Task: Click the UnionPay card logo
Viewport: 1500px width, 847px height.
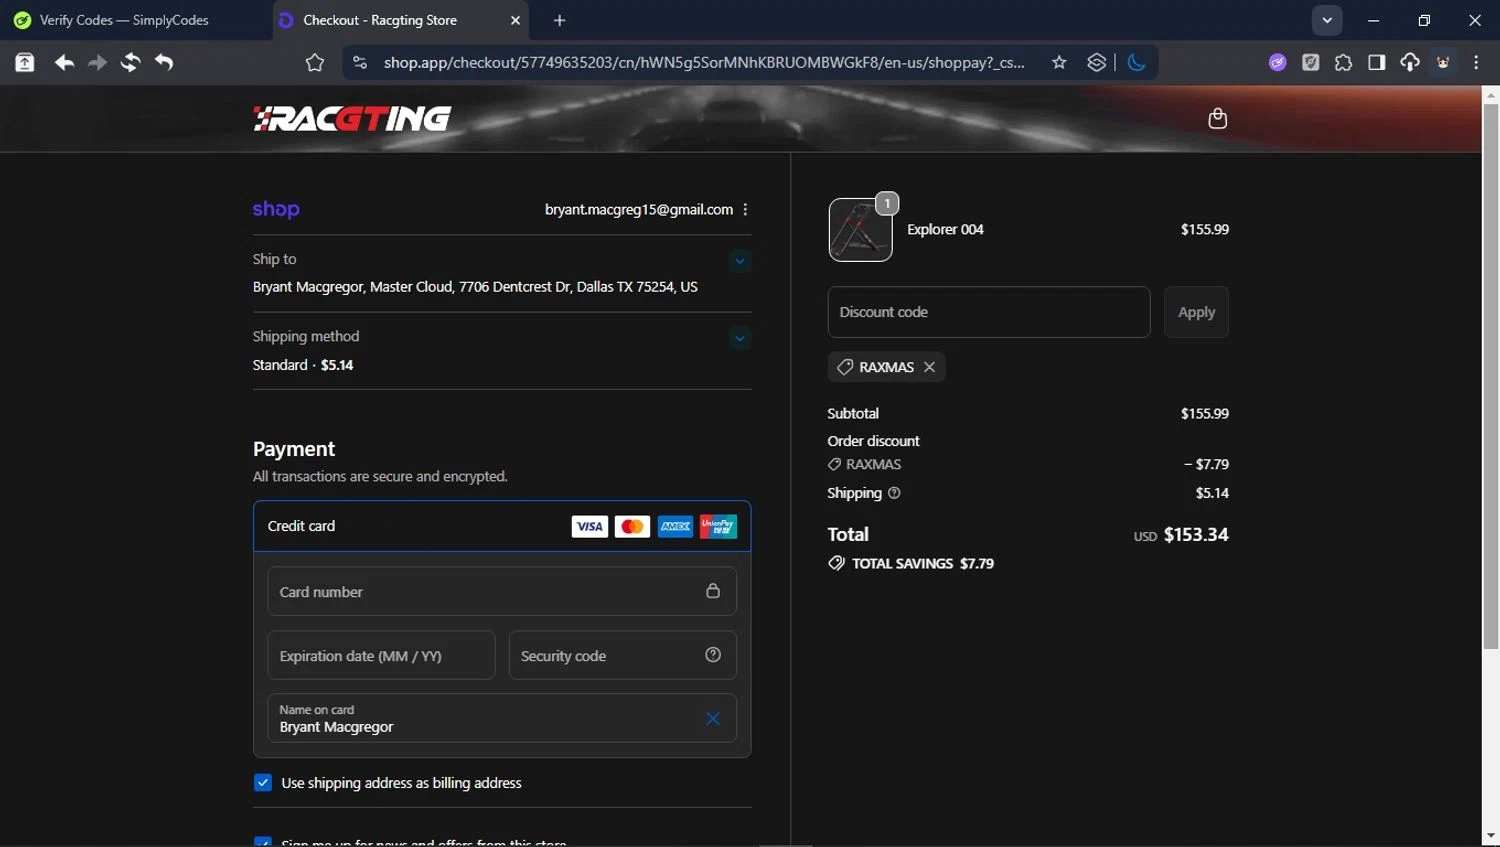Action: point(718,526)
